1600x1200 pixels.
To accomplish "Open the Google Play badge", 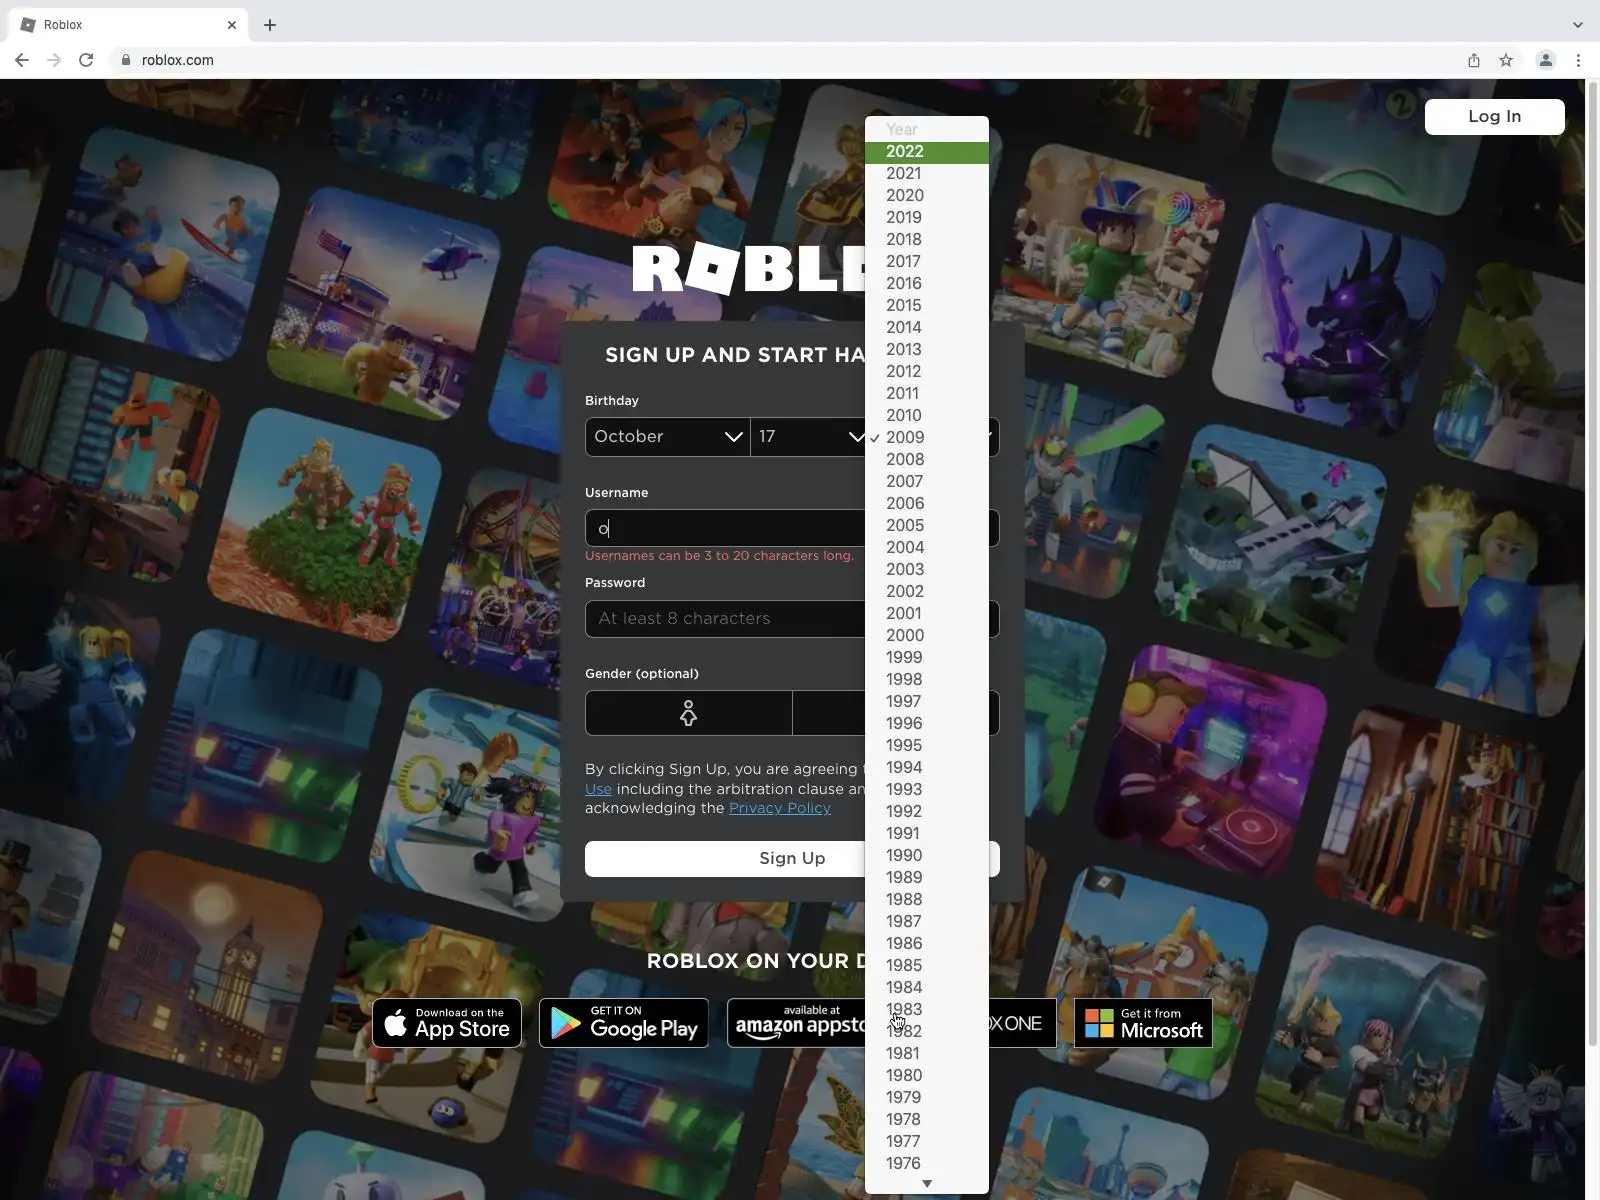I will 624,1023.
